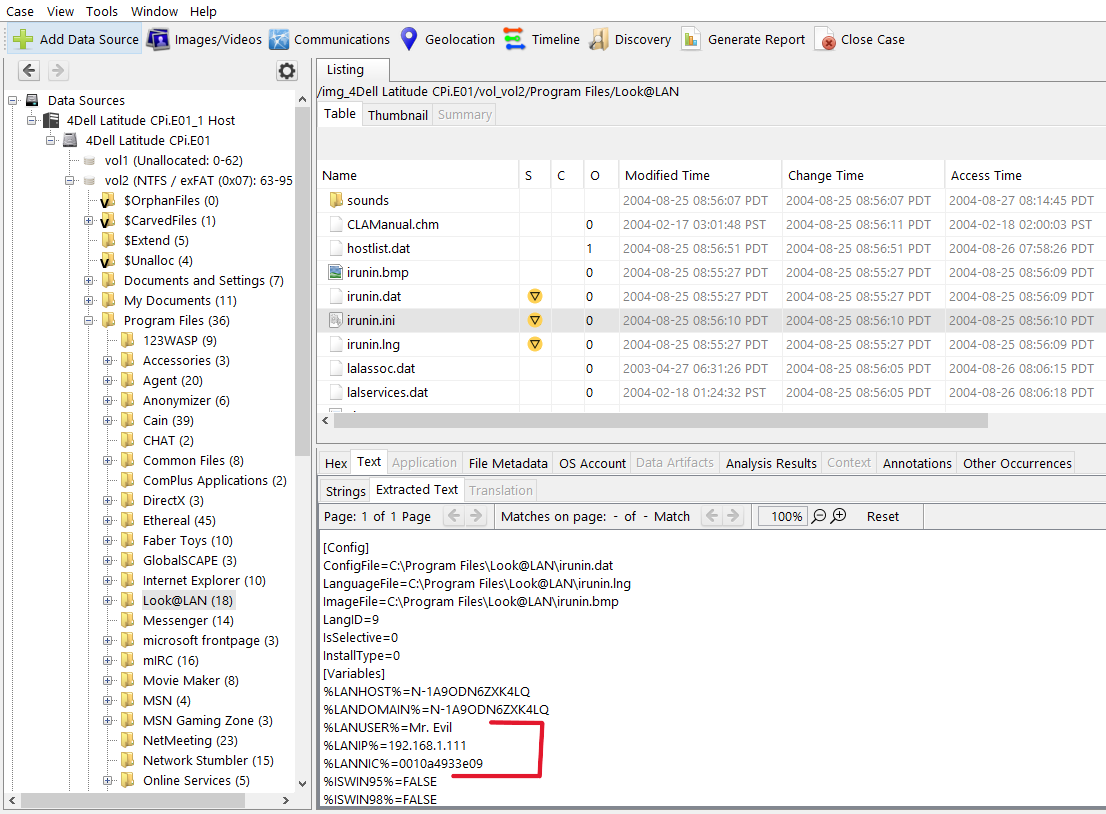
Task: Open the Communications icon in toolbar
Action: 279,40
